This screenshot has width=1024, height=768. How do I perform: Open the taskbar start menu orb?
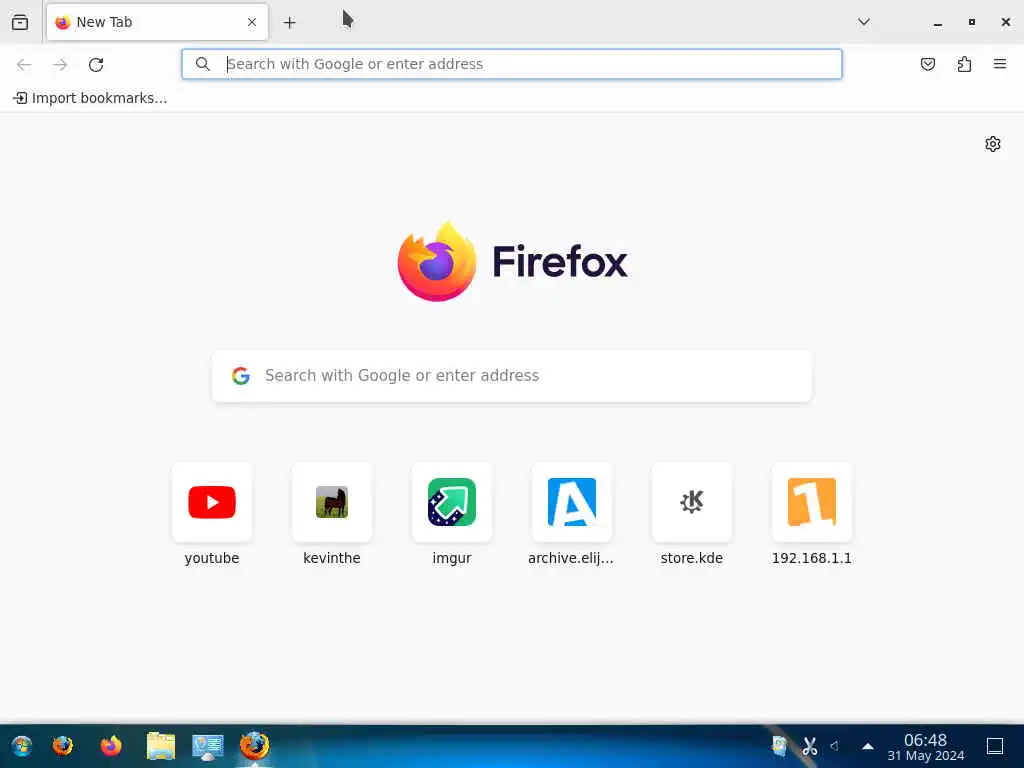(x=22, y=746)
